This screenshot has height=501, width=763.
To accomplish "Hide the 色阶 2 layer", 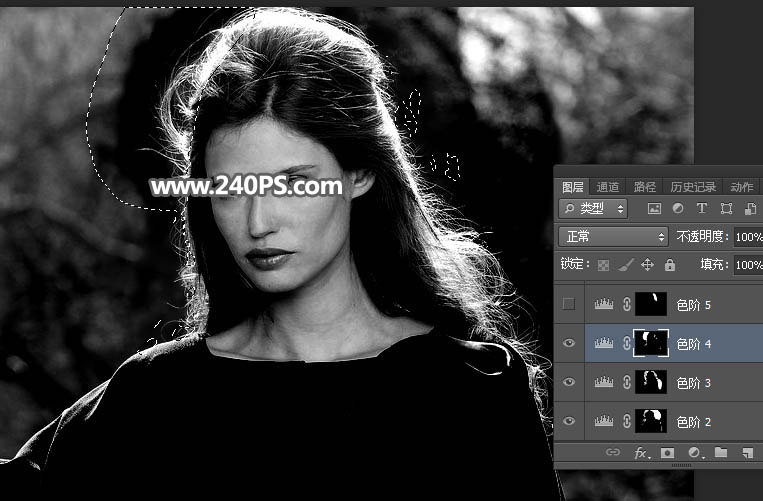I will [568, 421].
